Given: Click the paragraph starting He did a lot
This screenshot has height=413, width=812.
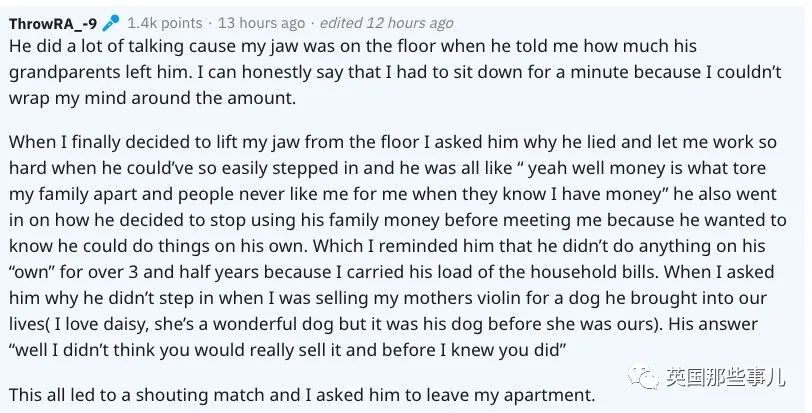Looking at the screenshot, I should point(395,72).
